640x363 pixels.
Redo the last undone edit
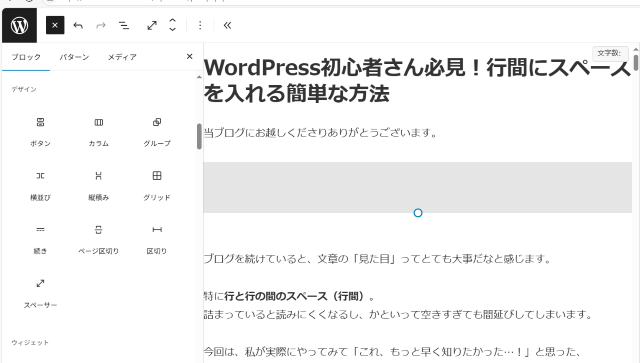[100, 25]
